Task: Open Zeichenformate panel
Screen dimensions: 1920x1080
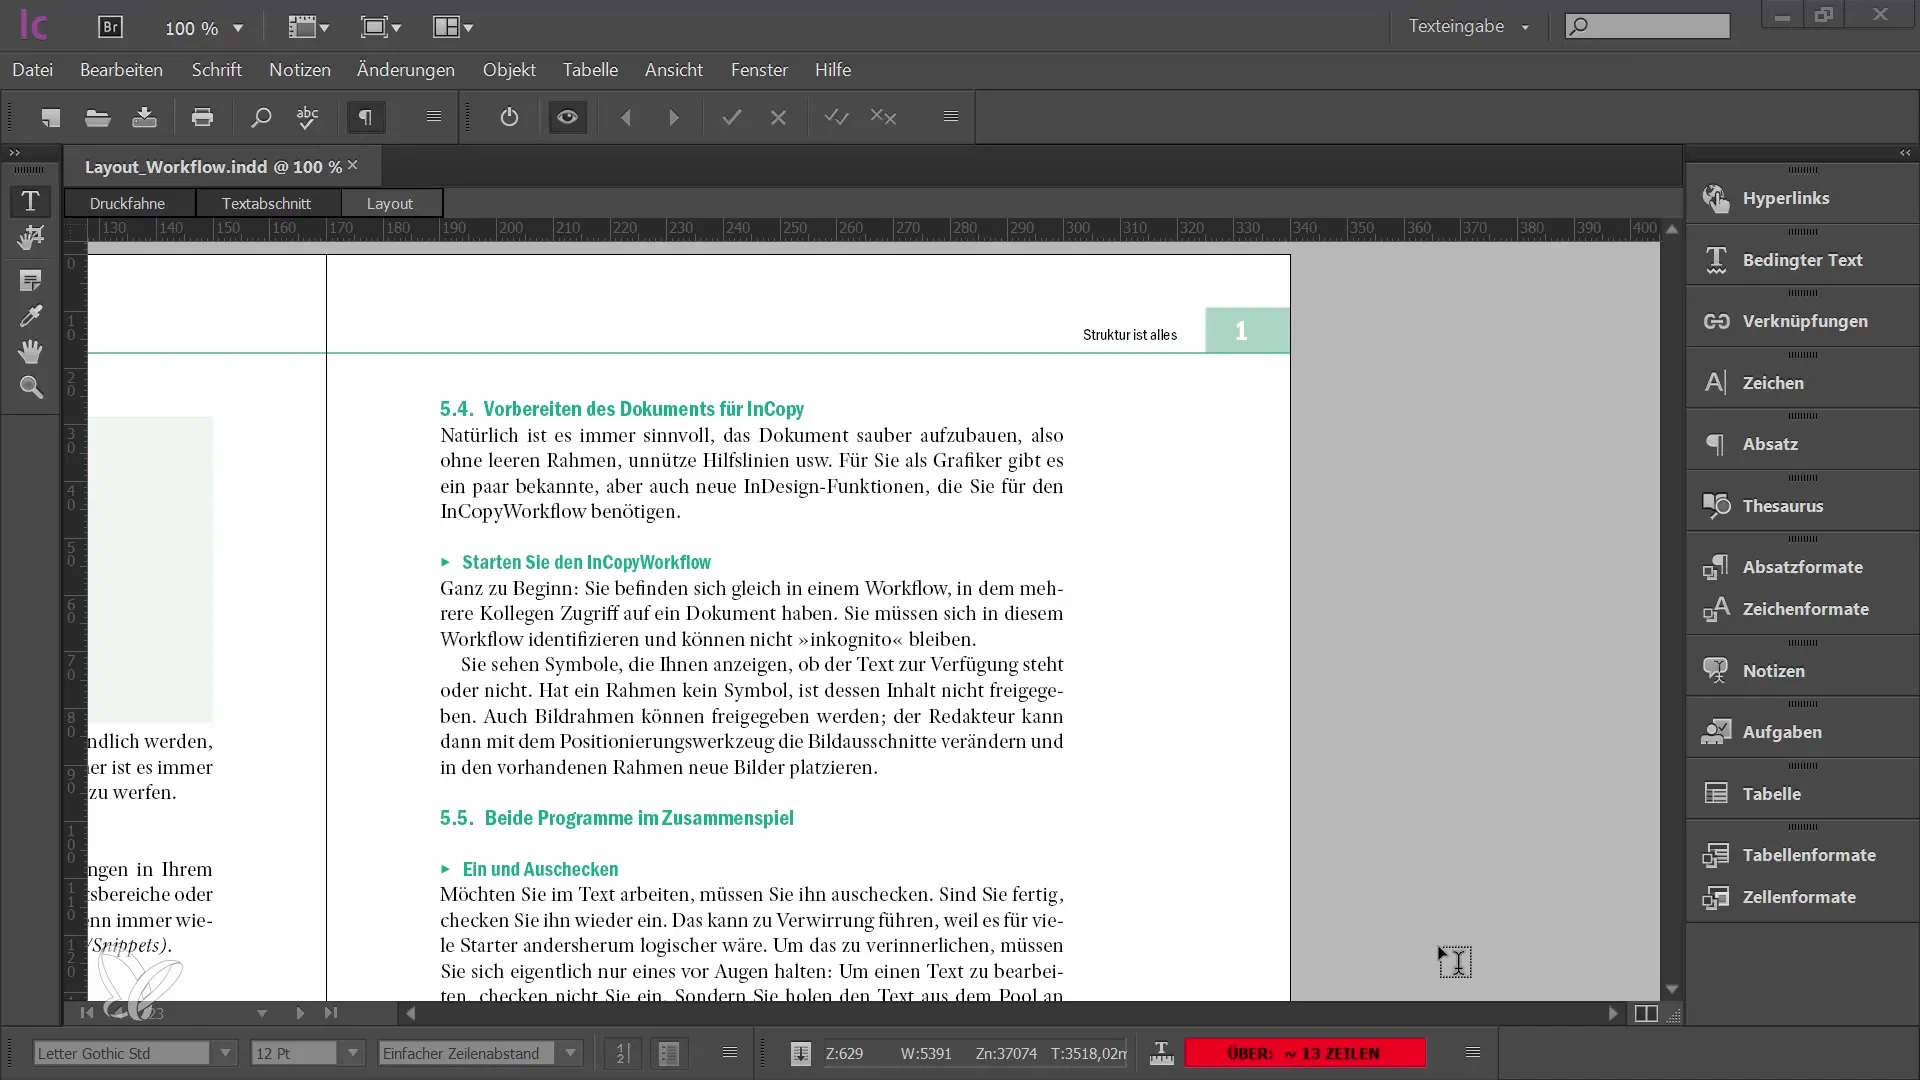Action: pos(1804,609)
